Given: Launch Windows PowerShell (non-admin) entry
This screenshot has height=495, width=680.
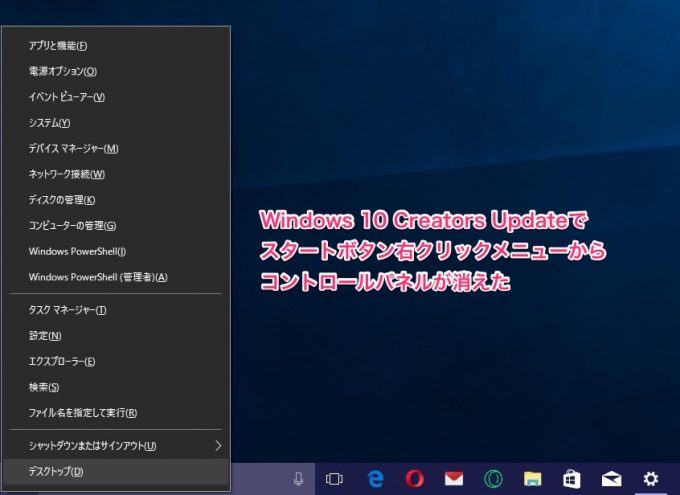Looking at the screenshot, I should [x=116, y=251].
